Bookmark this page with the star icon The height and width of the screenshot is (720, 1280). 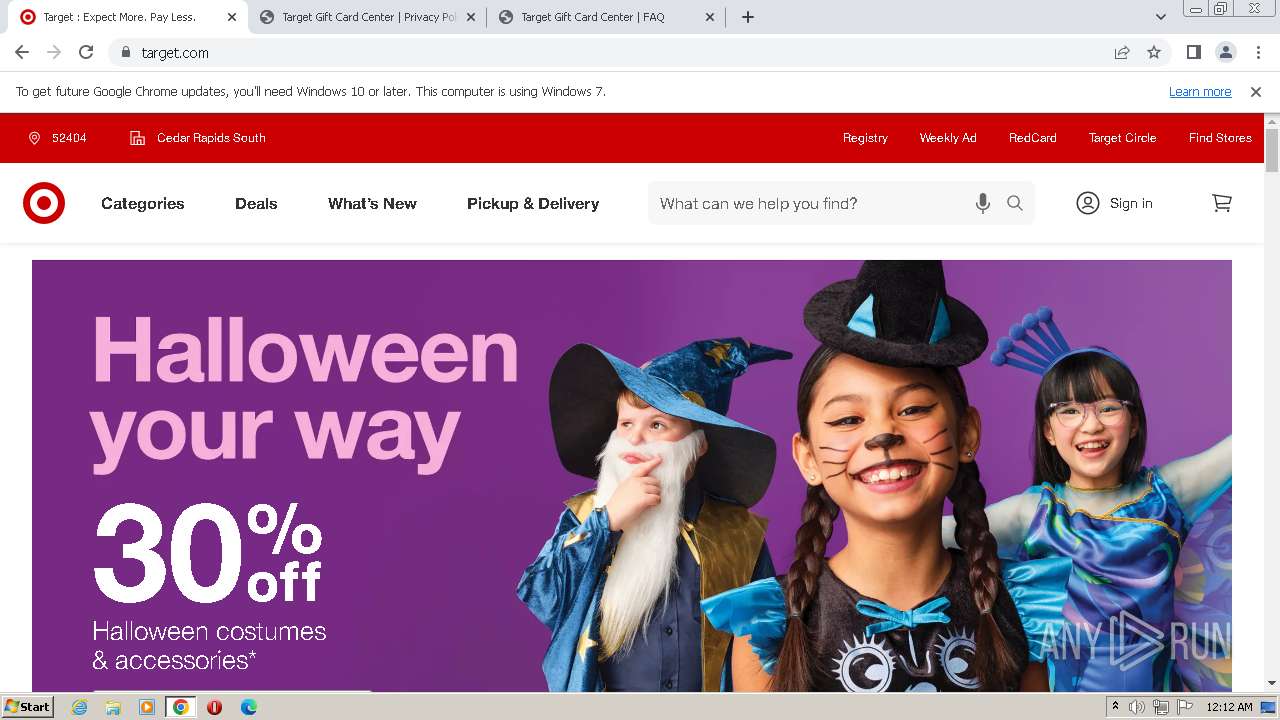[1154, 52]
